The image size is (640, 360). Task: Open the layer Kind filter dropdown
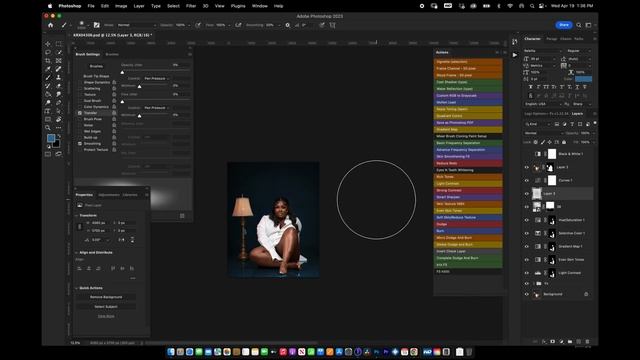(x=537, y=124)
